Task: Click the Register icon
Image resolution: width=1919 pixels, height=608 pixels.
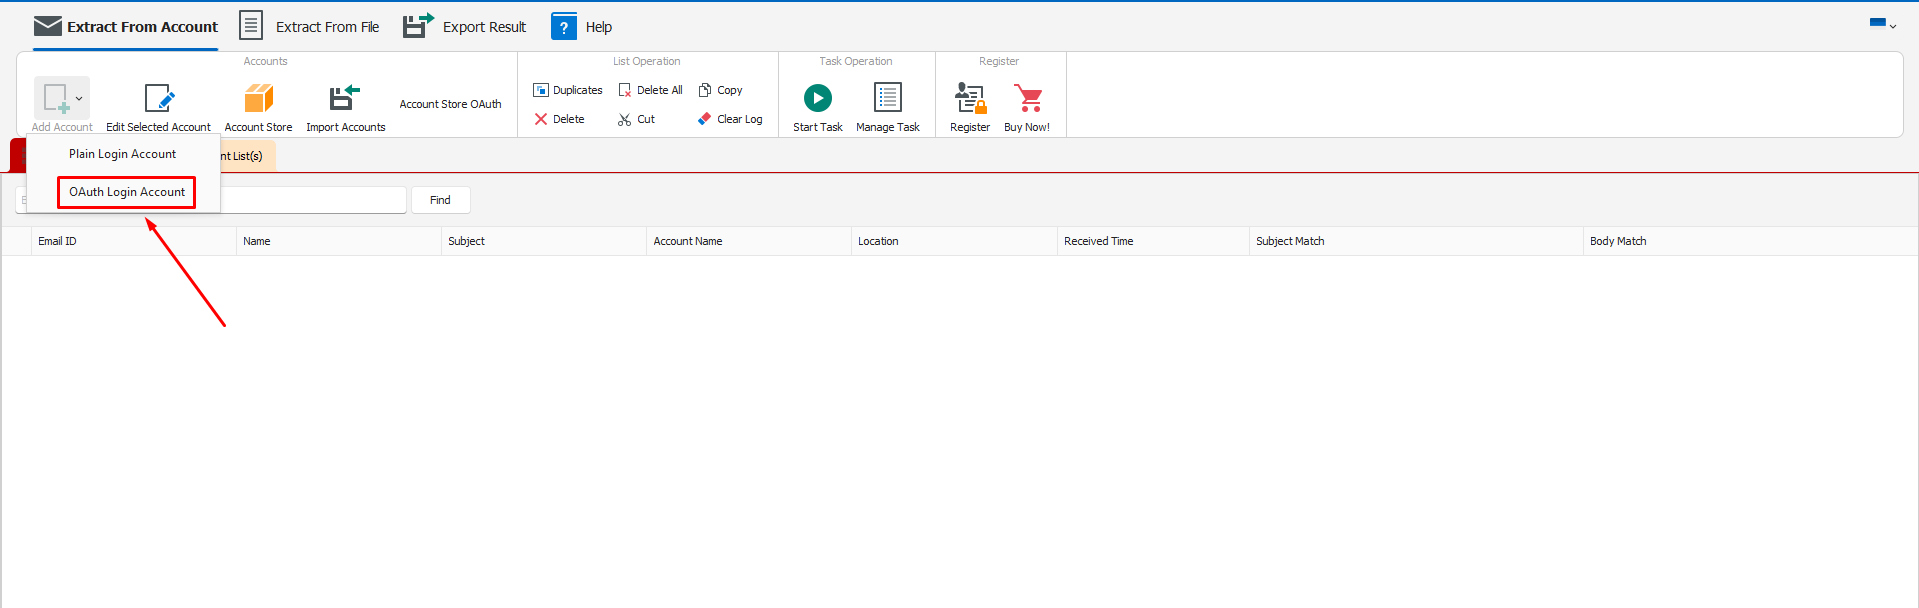Action: click(969, 99)
